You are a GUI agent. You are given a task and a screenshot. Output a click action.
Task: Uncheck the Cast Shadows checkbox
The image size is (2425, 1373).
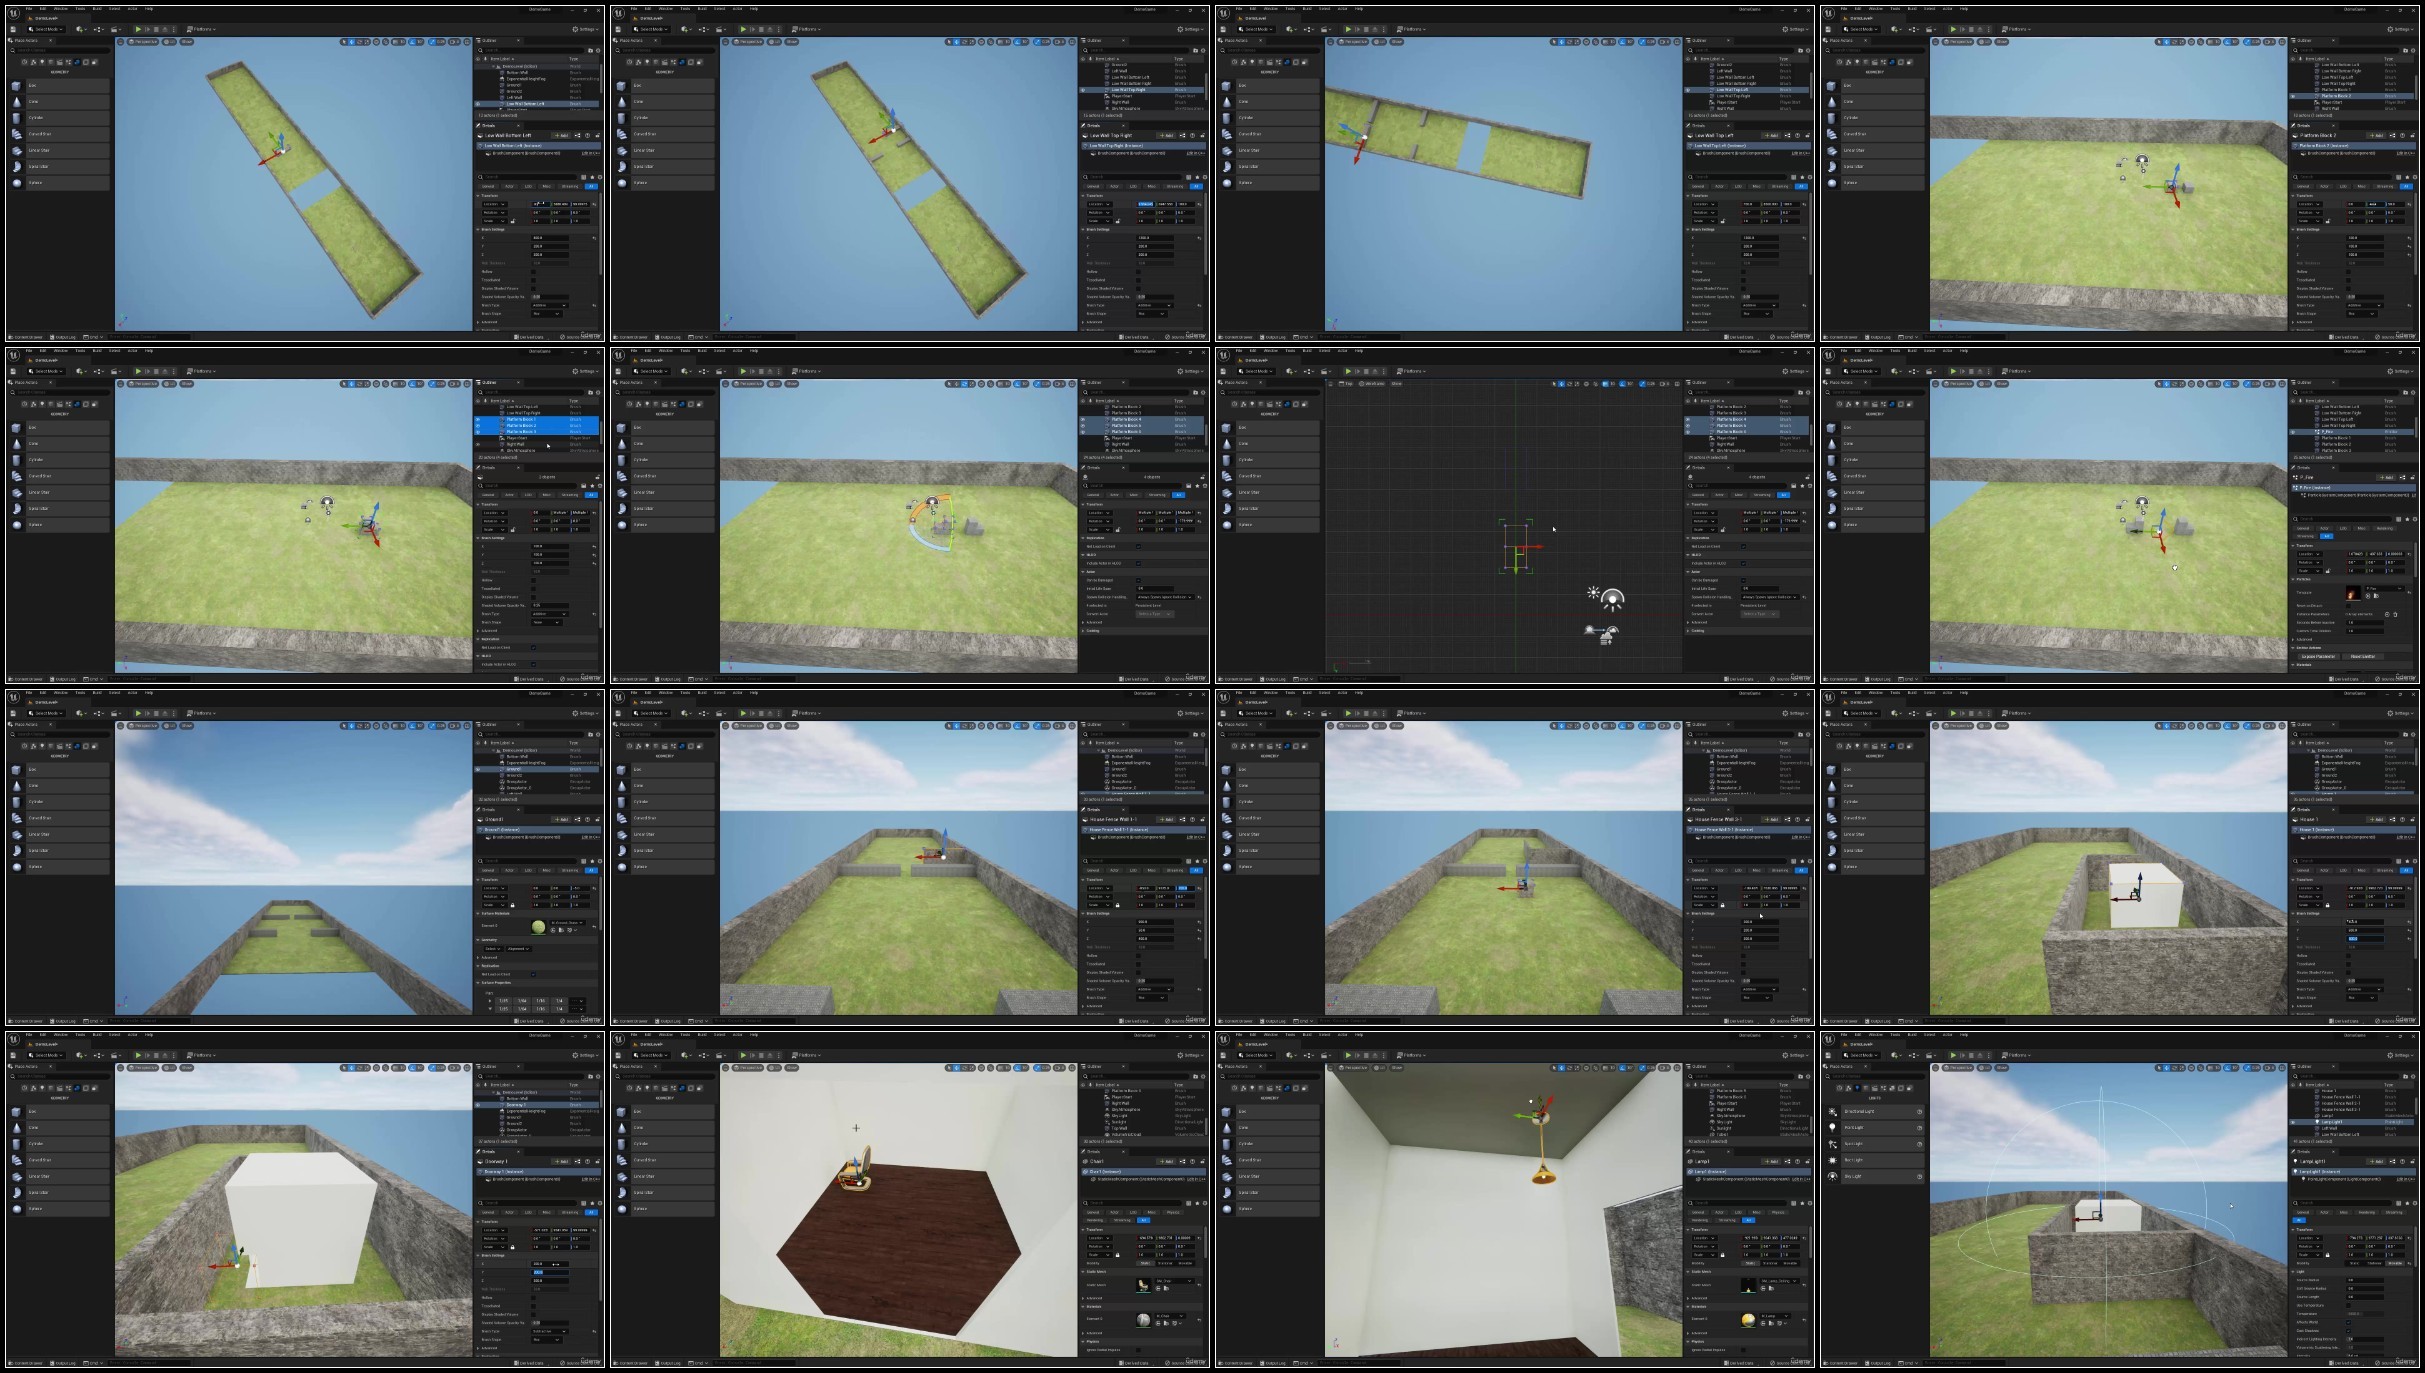click(x=2348, y=1331)
